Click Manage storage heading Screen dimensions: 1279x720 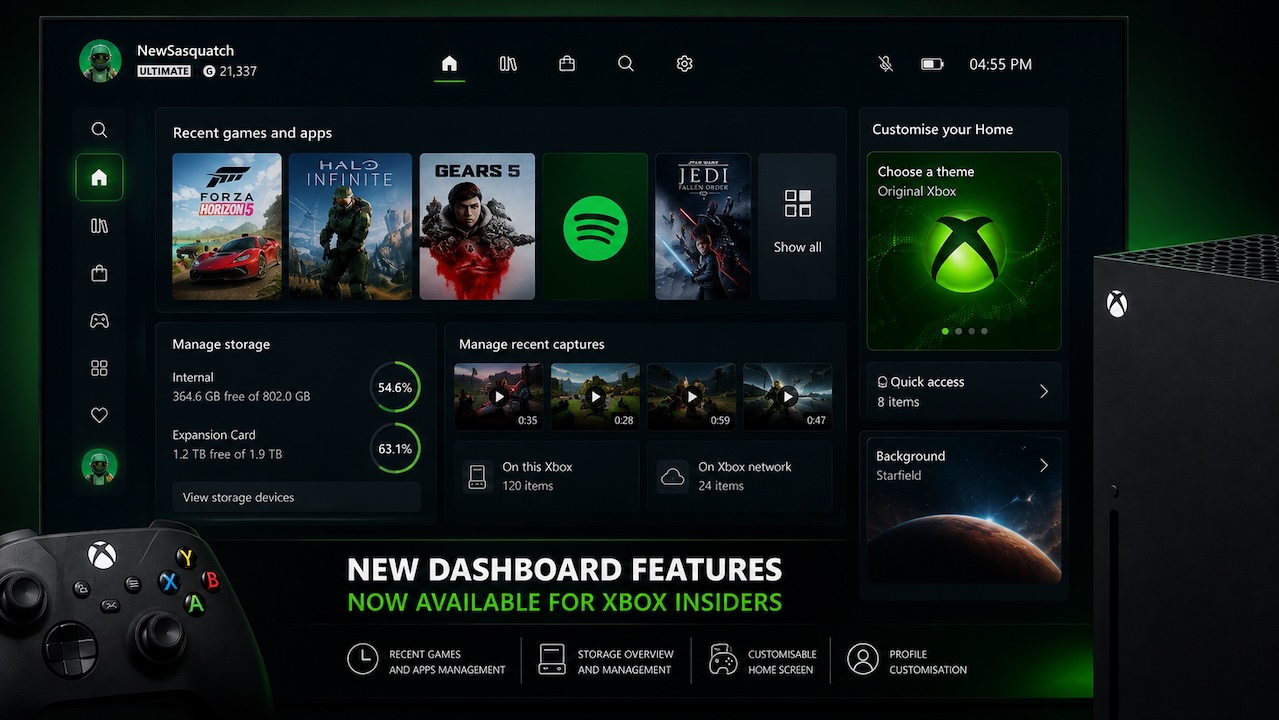221,344
